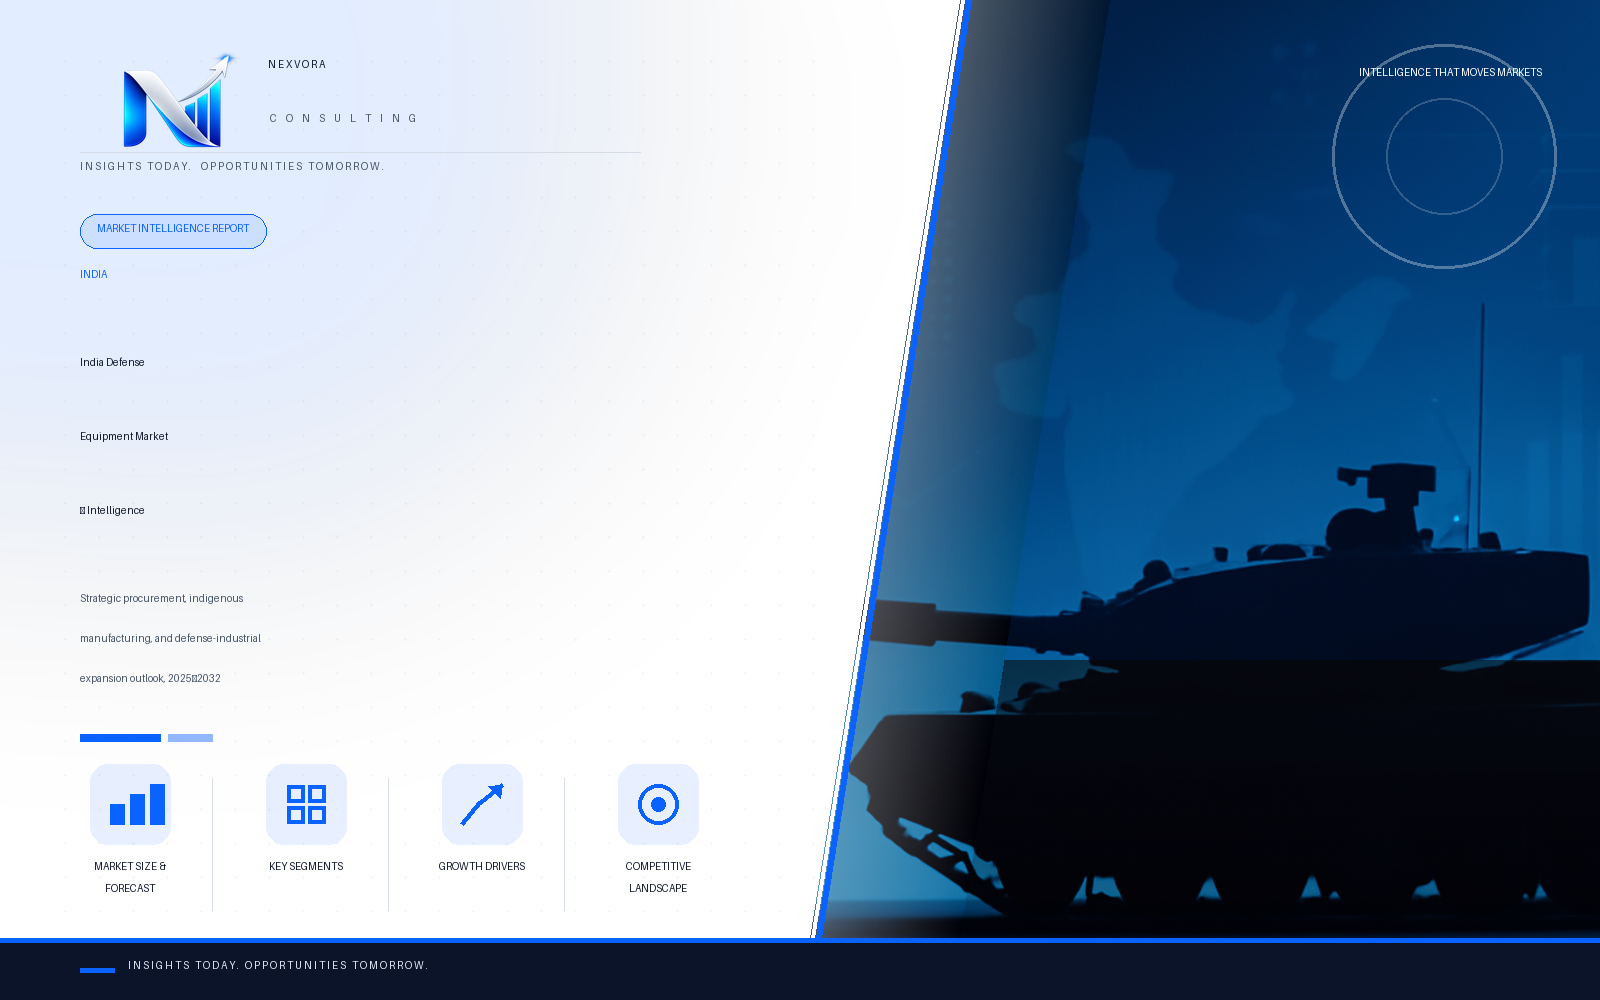Click the CONSULTING text beside the logo
This screenshot has height=1000, width=1600.
[x=343, y=118]
